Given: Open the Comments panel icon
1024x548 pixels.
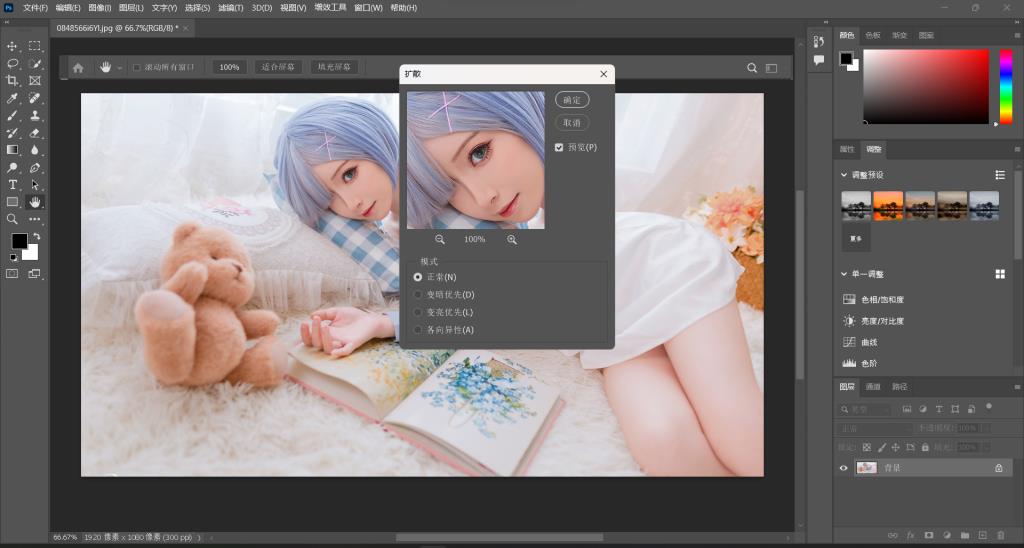Looking at the screenshot, I should [818, 60].
